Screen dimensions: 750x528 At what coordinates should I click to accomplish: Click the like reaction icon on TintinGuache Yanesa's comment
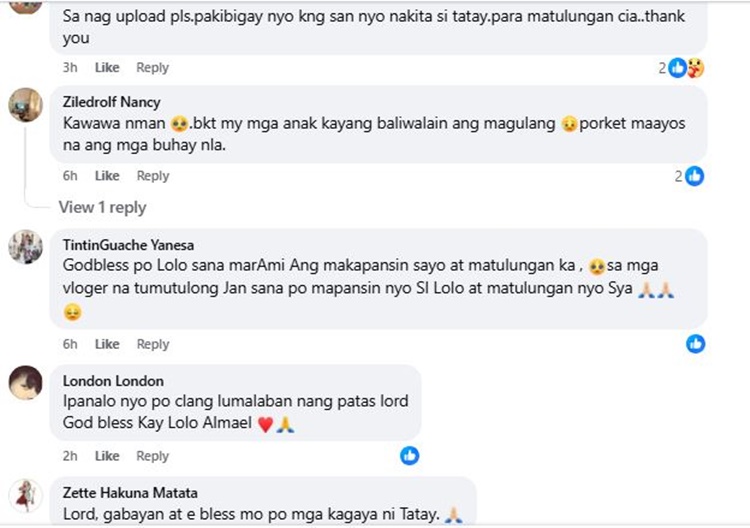tap(696, 344)
